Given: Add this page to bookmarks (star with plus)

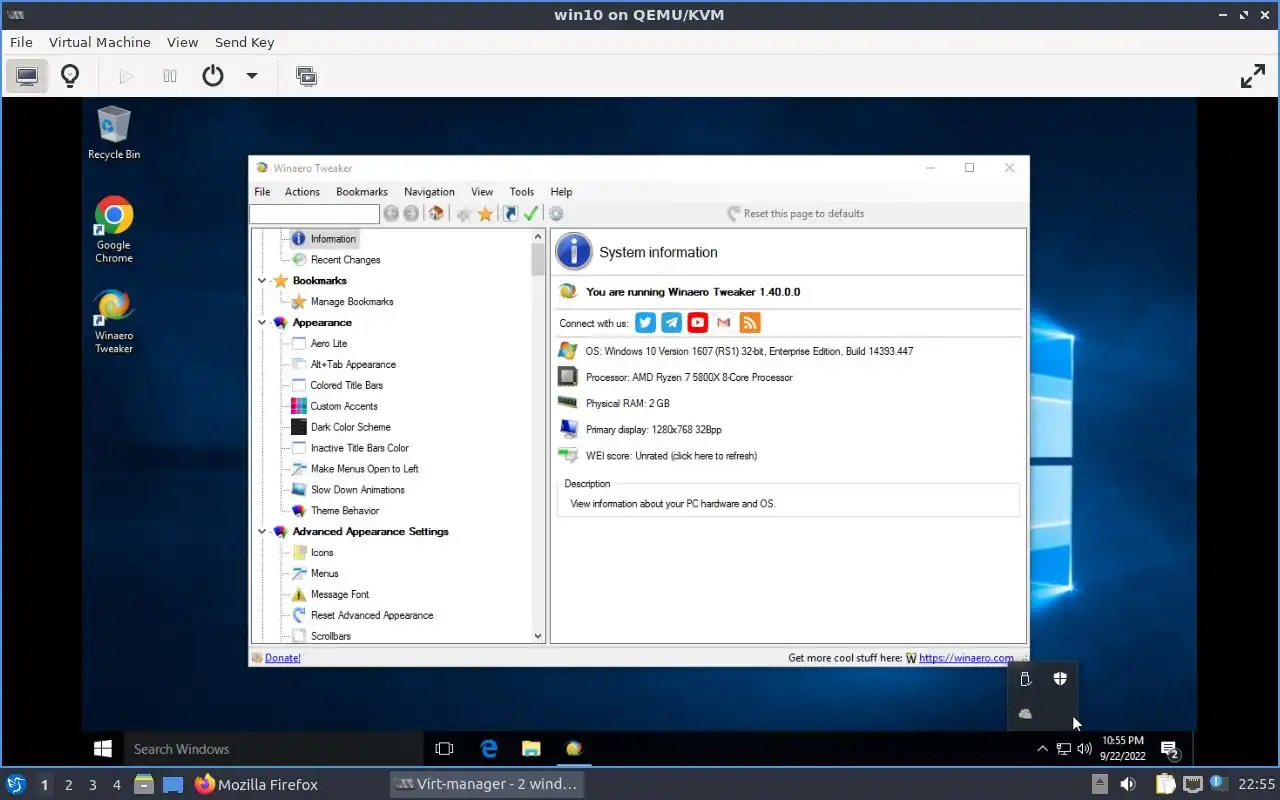Looking at the screenshot, I should (464, 214).
